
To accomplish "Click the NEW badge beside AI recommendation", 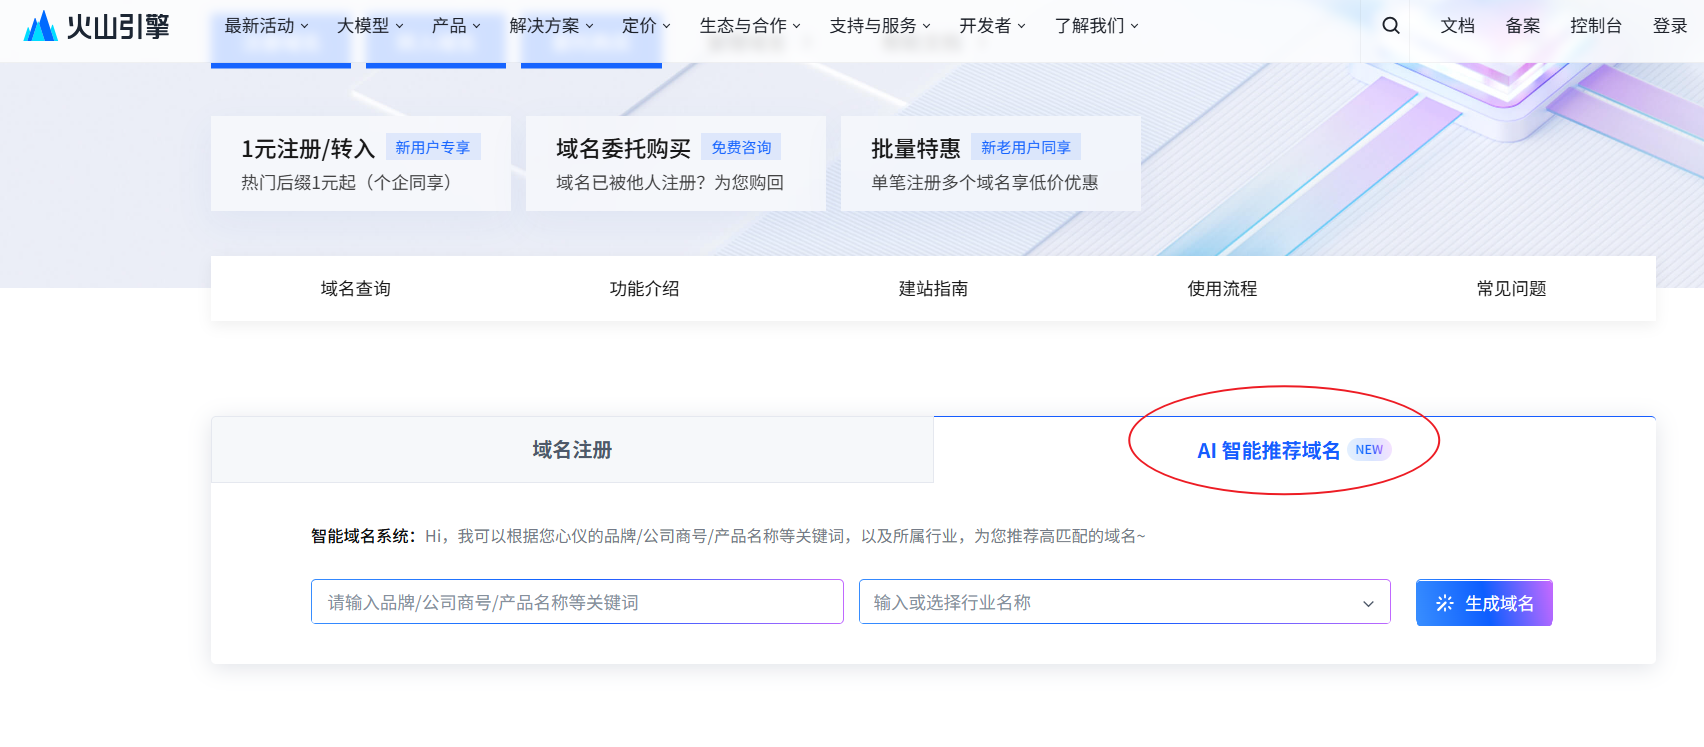I will pyautogui.click(x=1369, y=450).
